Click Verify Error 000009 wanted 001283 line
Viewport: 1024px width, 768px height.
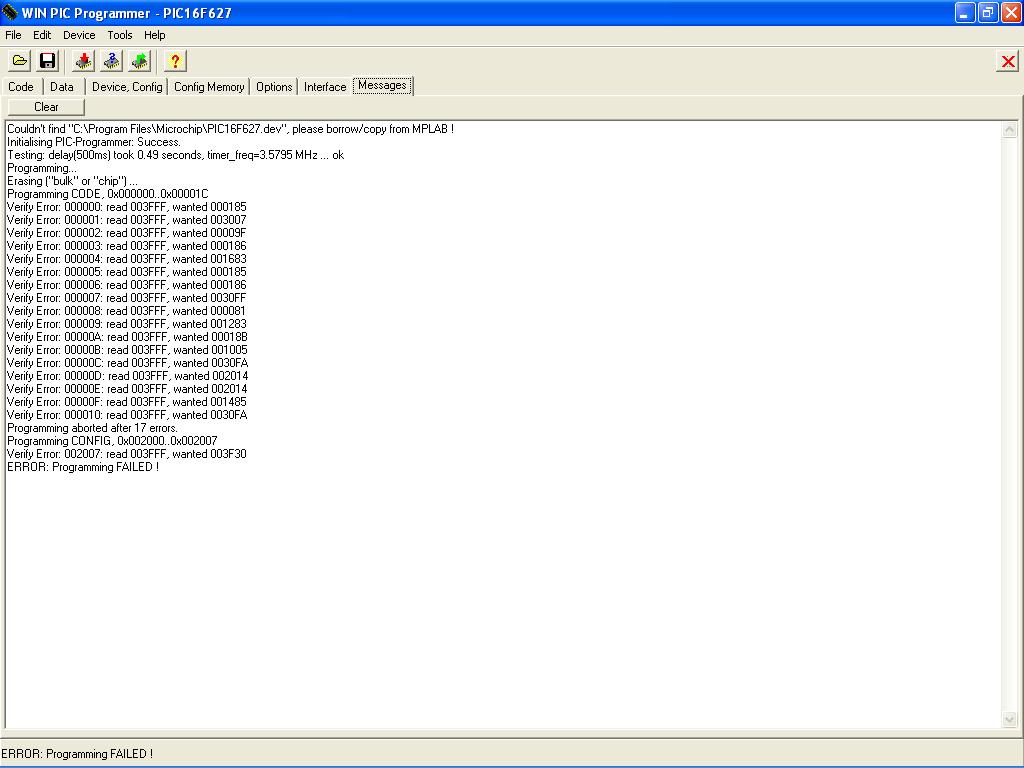(x=127, y=324)
